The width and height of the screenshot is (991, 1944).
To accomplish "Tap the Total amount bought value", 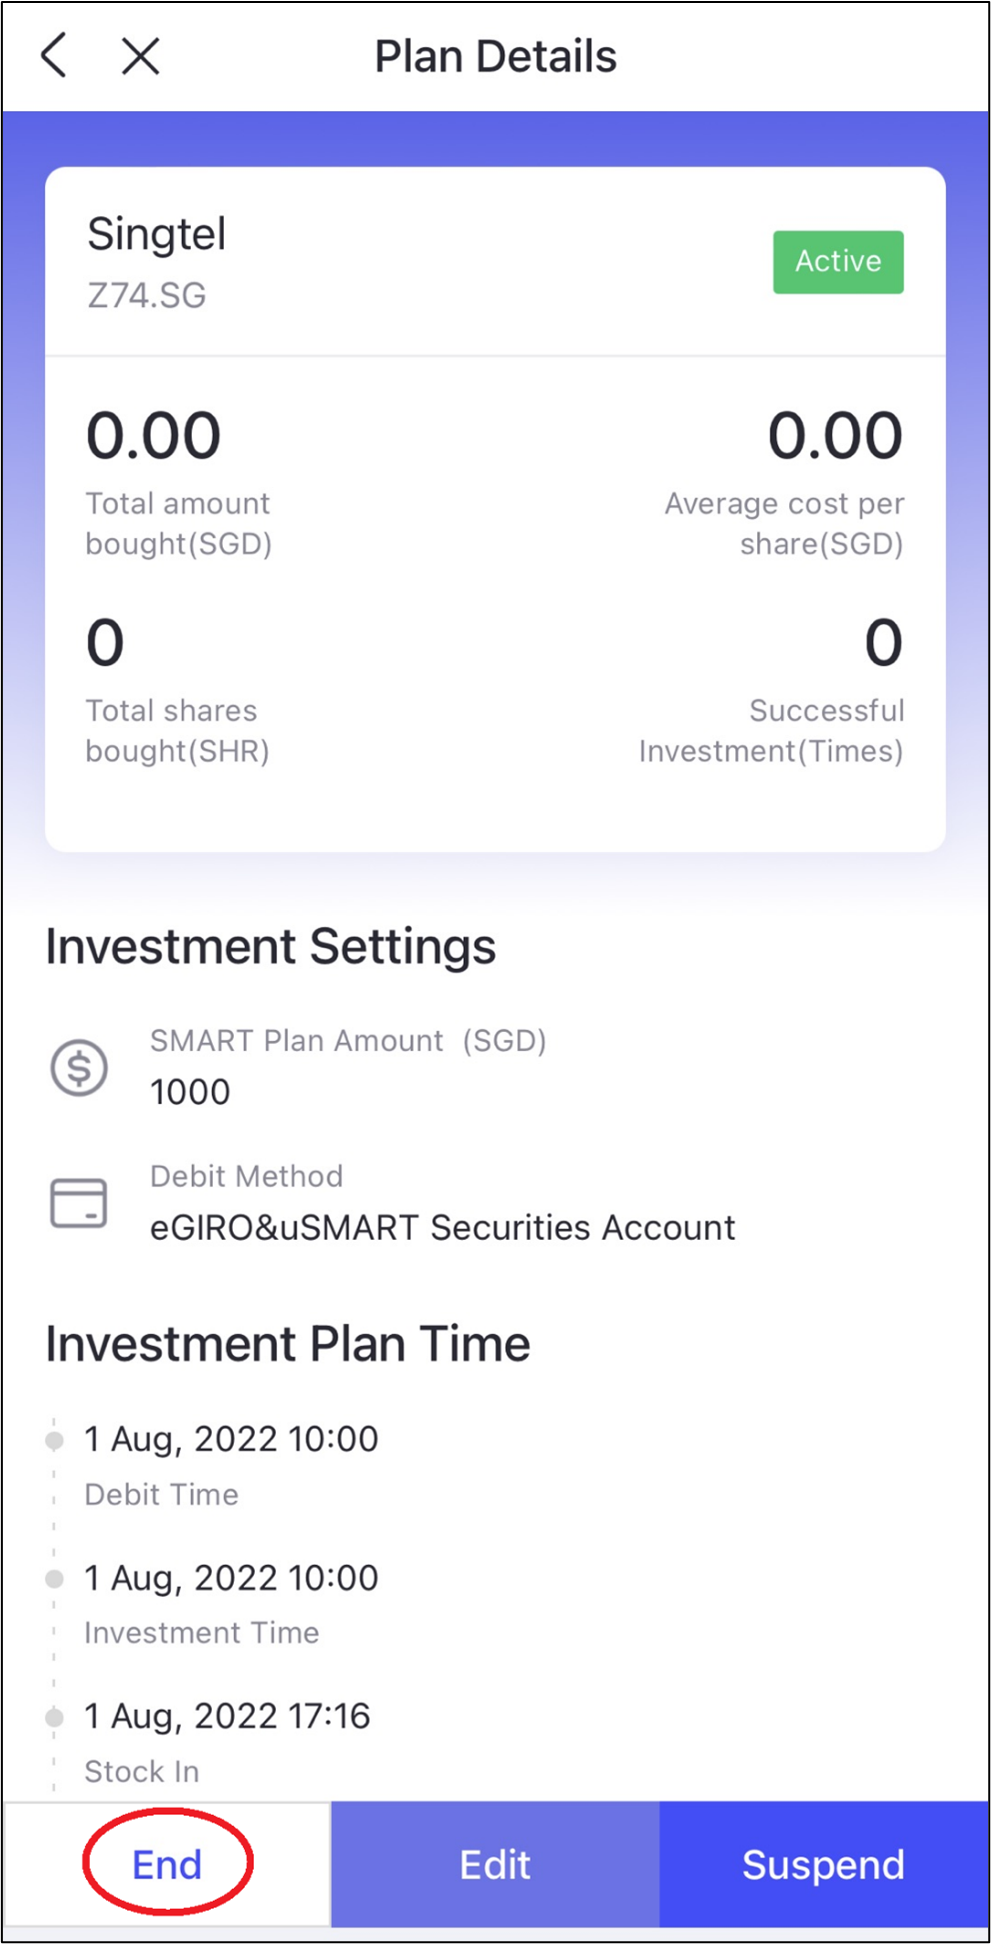I will tap(153, 436).
